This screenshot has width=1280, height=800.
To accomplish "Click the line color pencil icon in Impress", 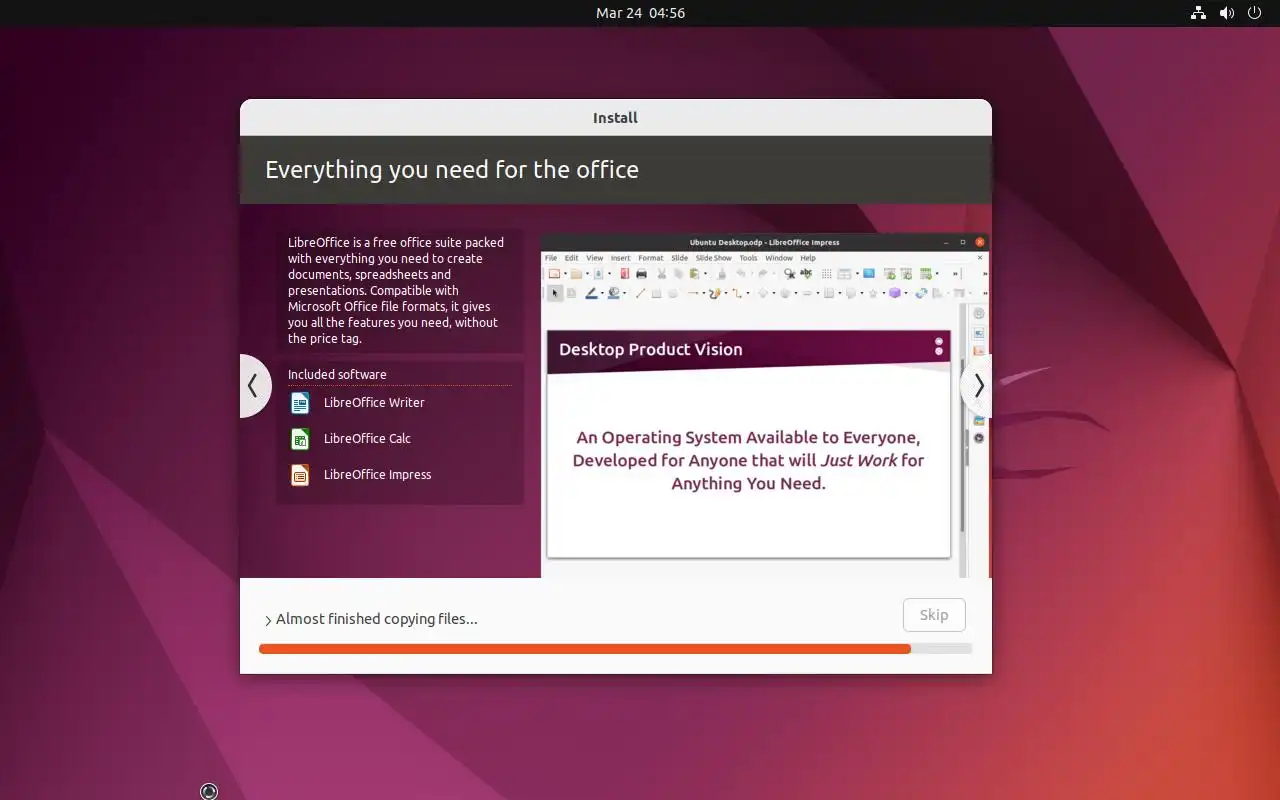I will point(591,293).
